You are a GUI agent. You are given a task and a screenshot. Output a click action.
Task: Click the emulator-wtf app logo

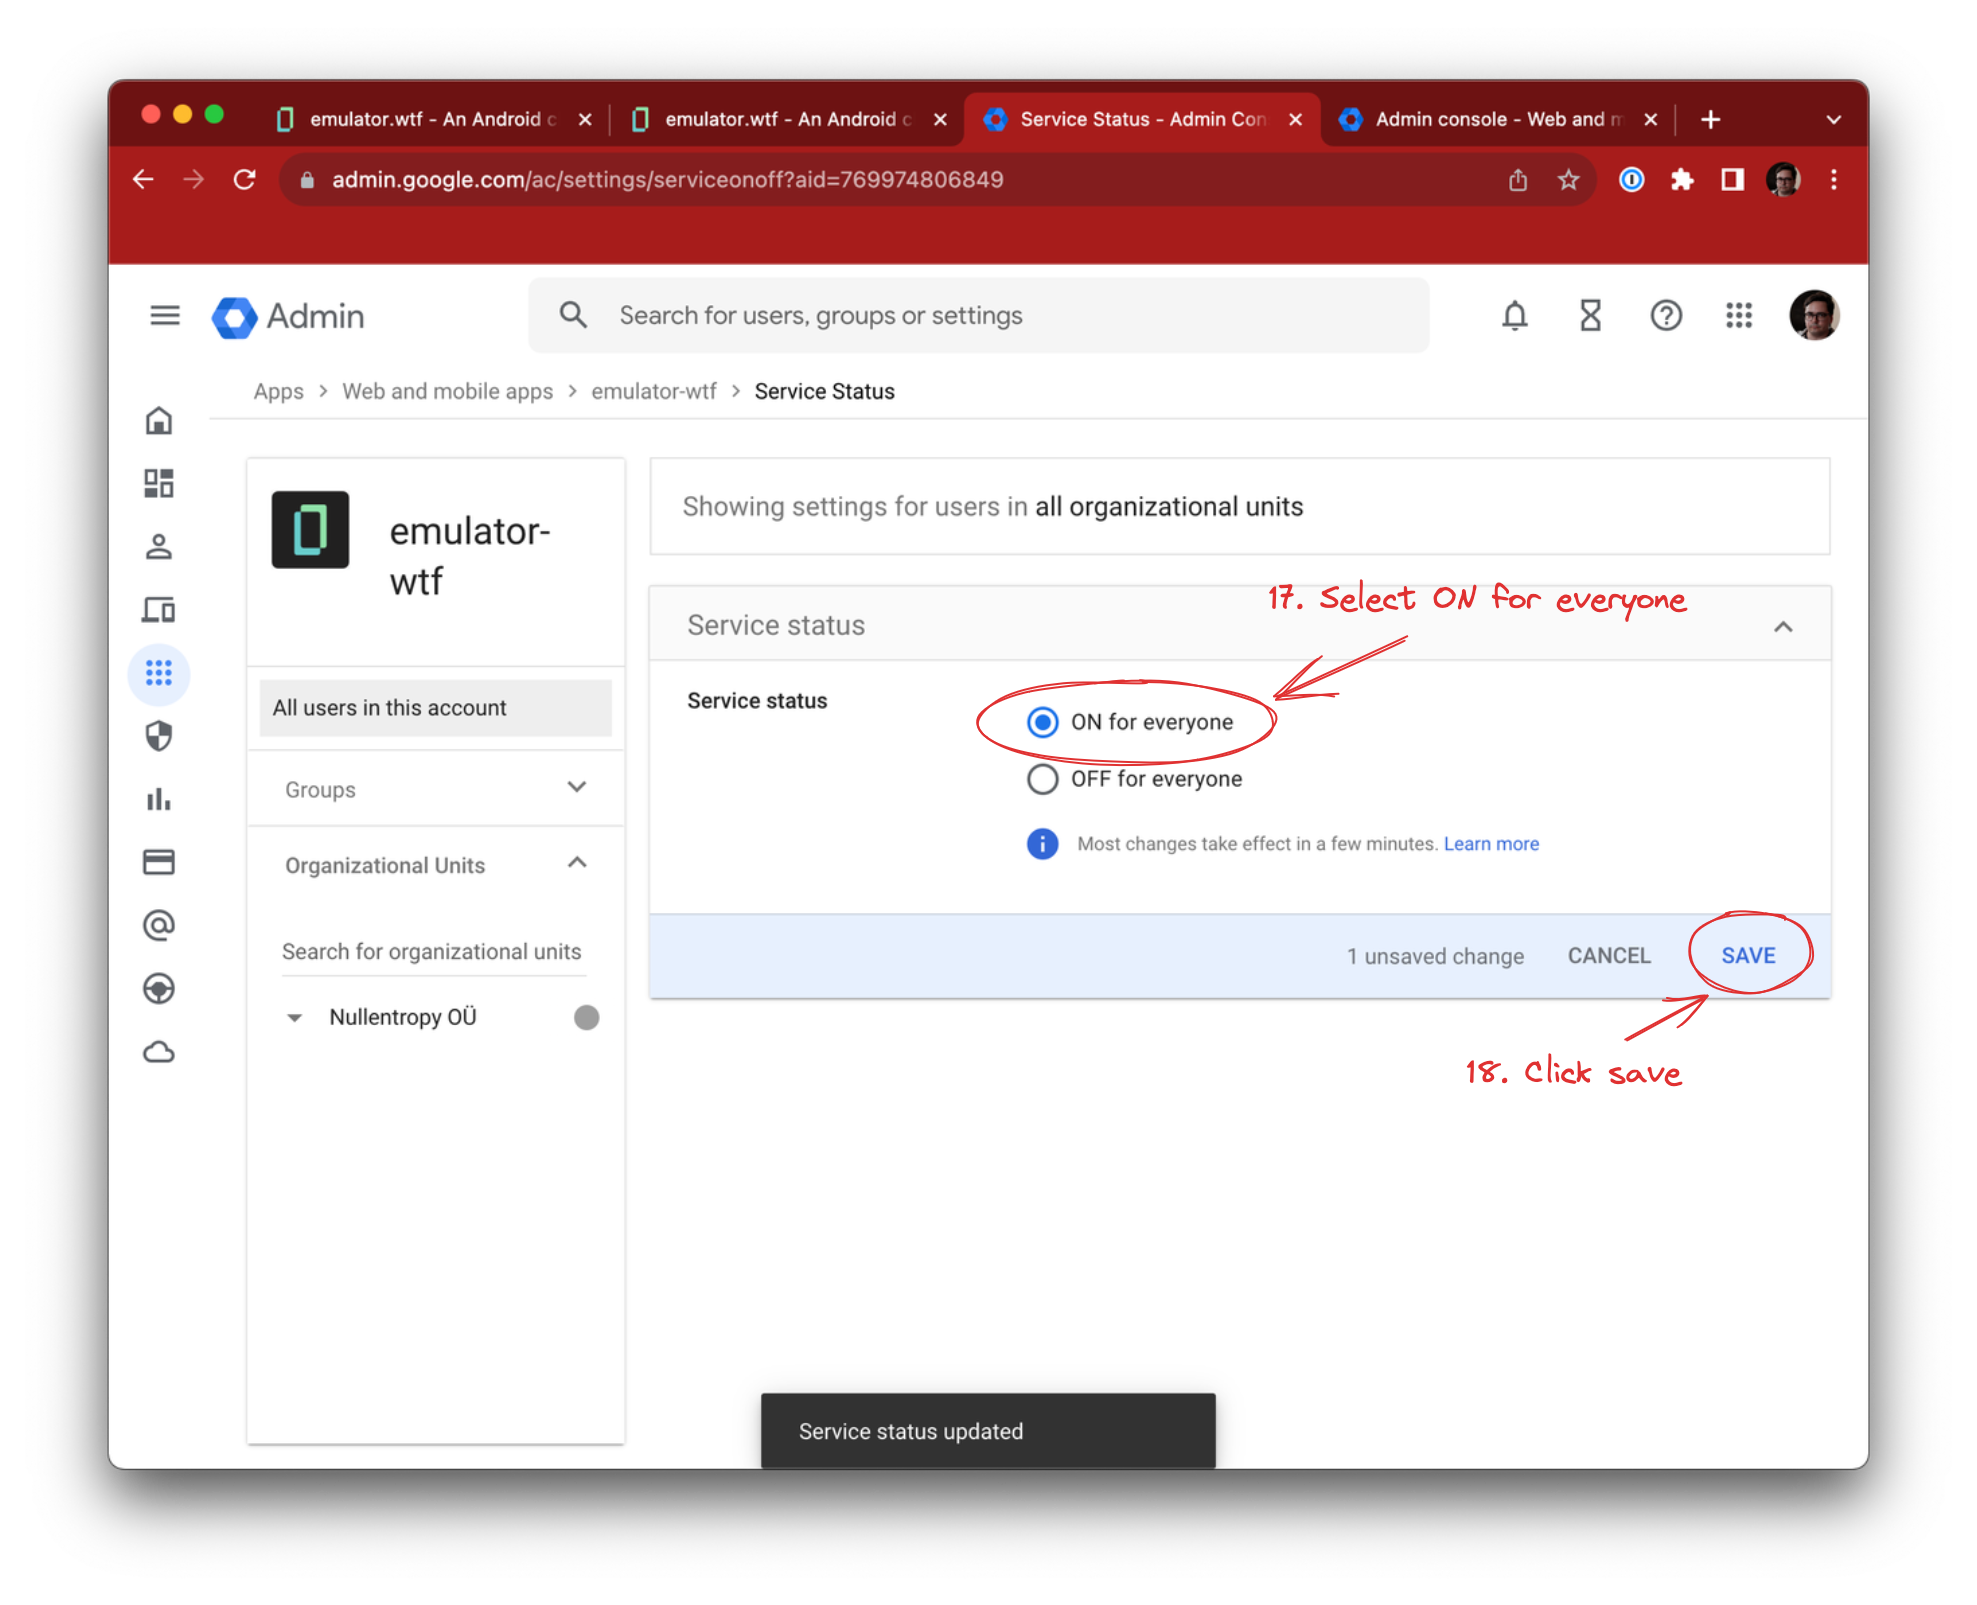click(x=310, y=530)
